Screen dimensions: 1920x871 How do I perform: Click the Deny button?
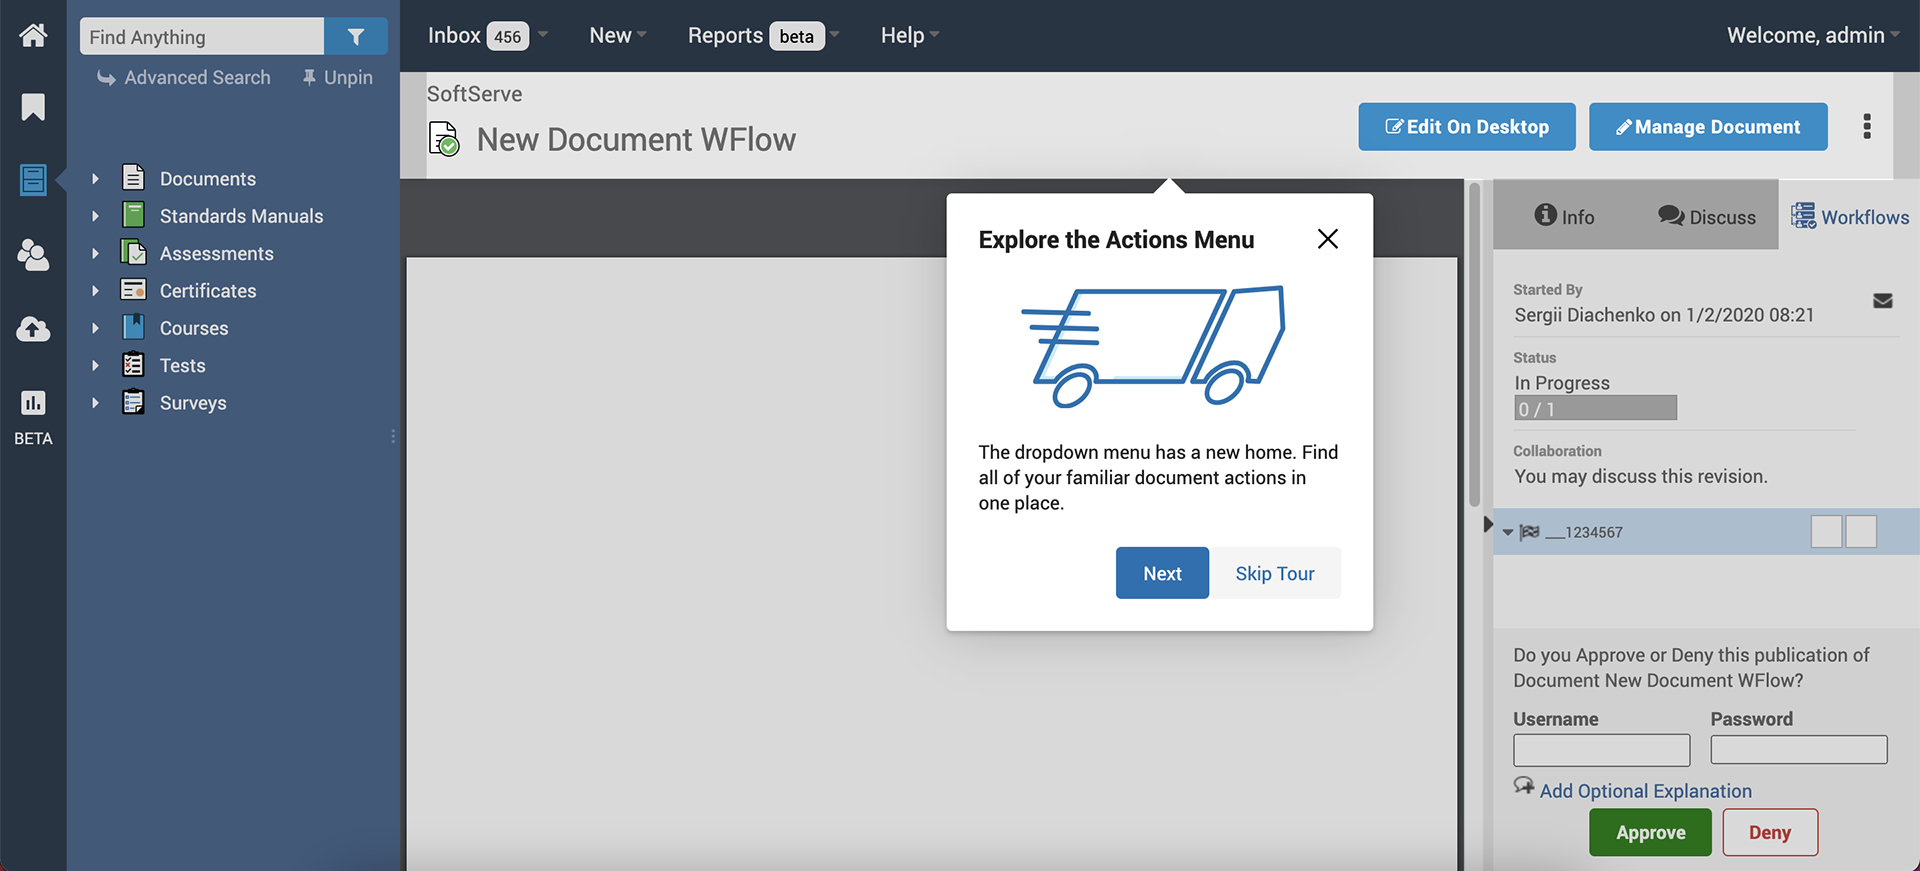tap(1770, 832)
